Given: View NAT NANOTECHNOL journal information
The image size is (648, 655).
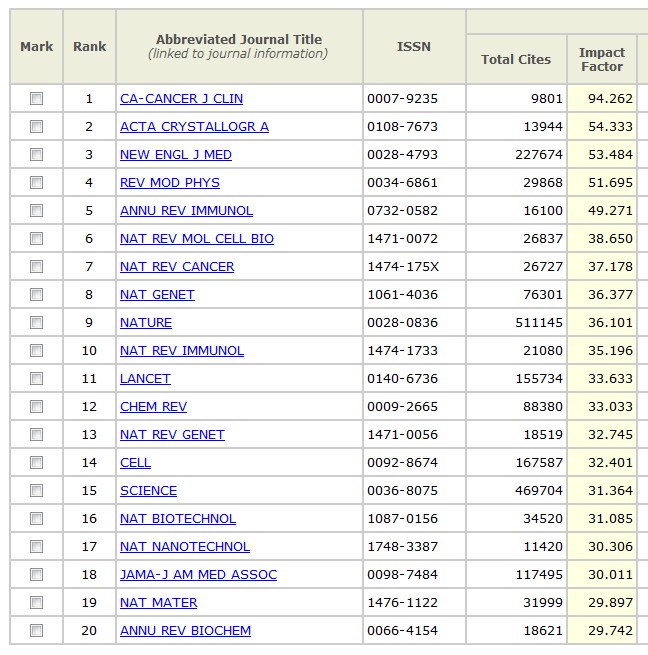Looking at the screenshot, I should [185, 547].
